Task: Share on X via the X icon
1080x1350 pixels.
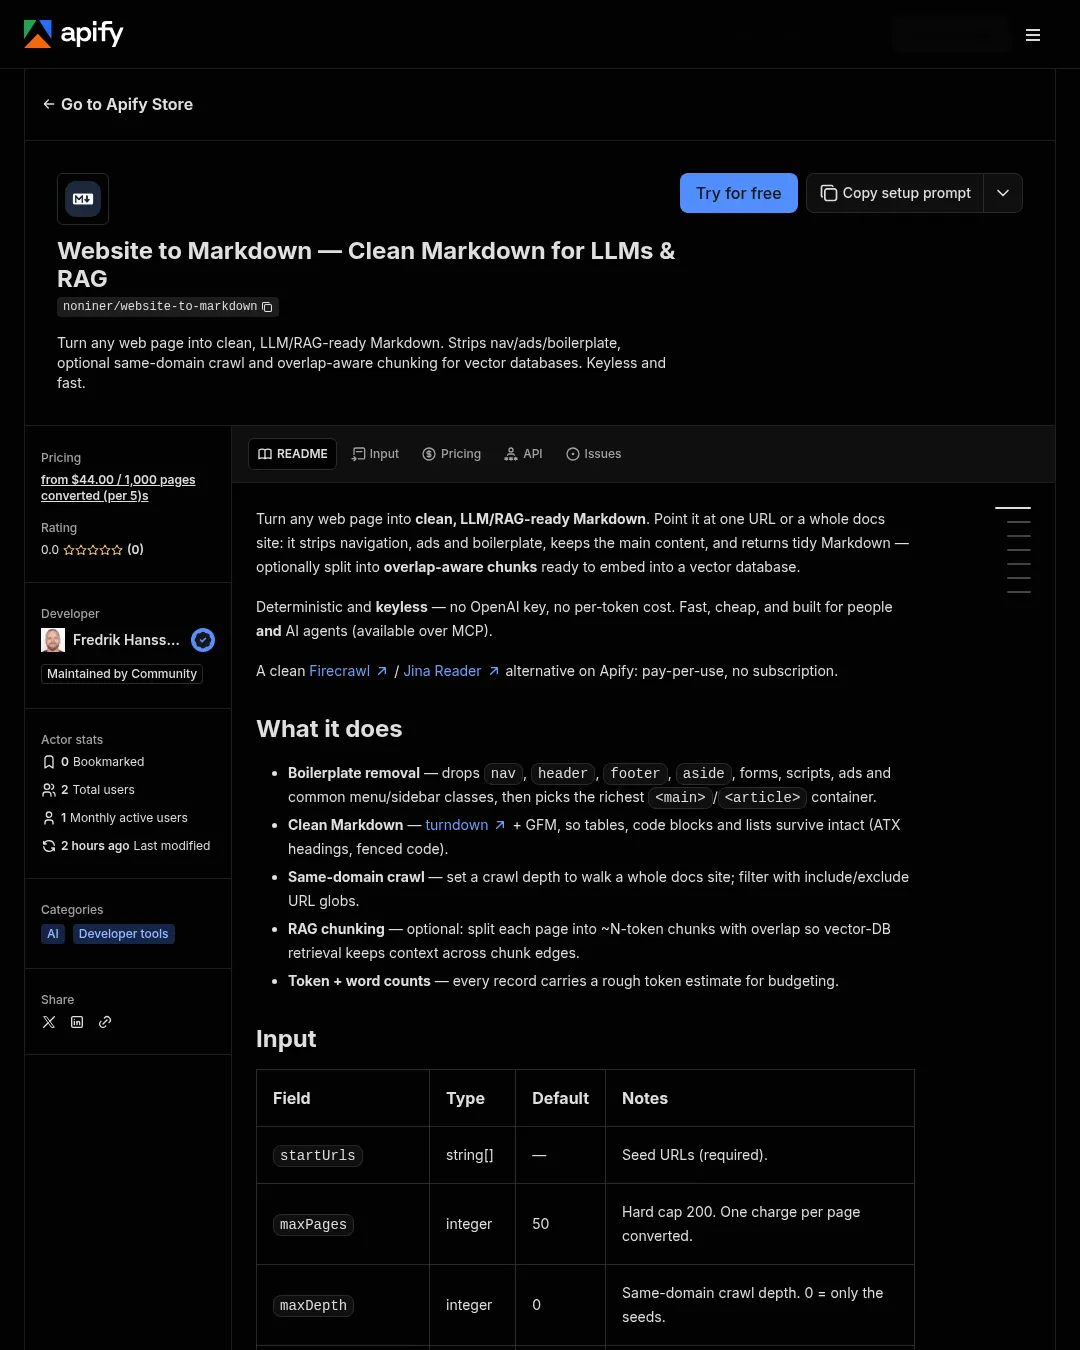Action: point(49,1022)
